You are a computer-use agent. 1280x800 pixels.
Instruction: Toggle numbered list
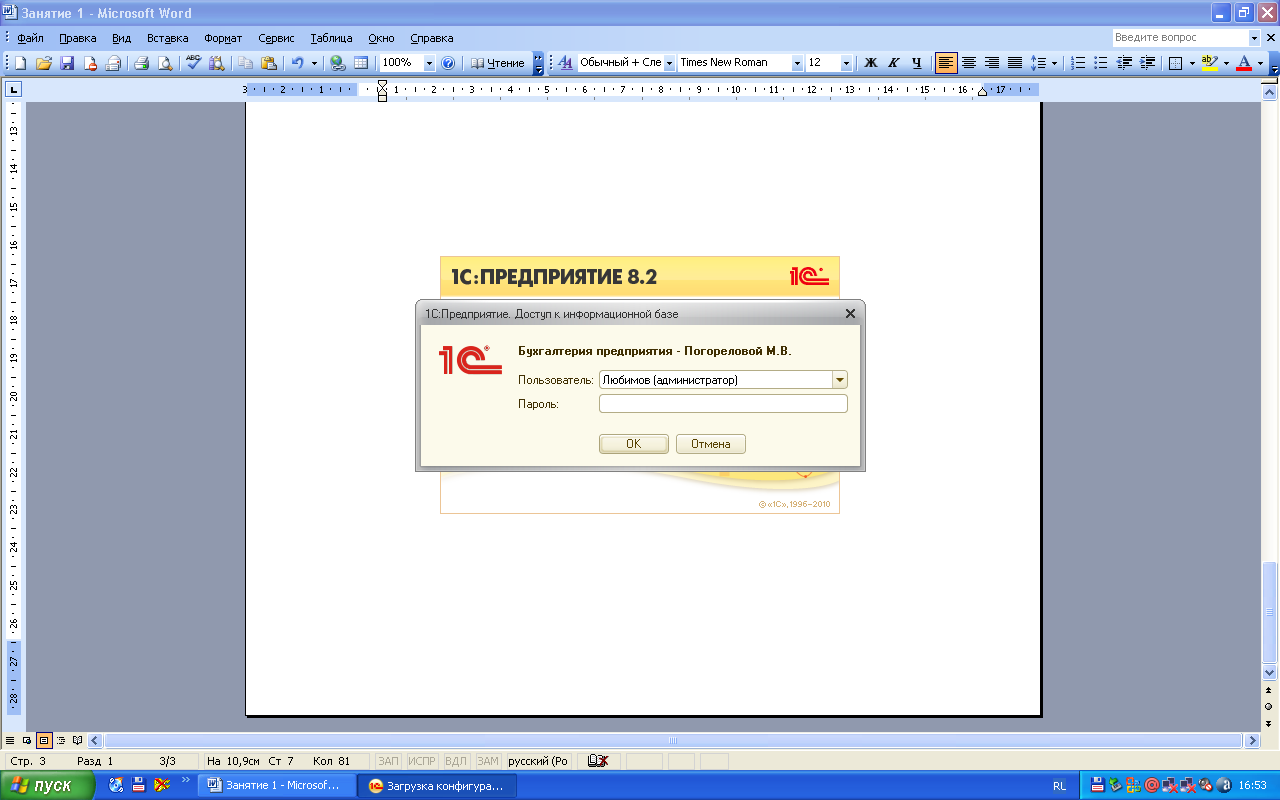pyautogui.click(x=1078, y=63)
